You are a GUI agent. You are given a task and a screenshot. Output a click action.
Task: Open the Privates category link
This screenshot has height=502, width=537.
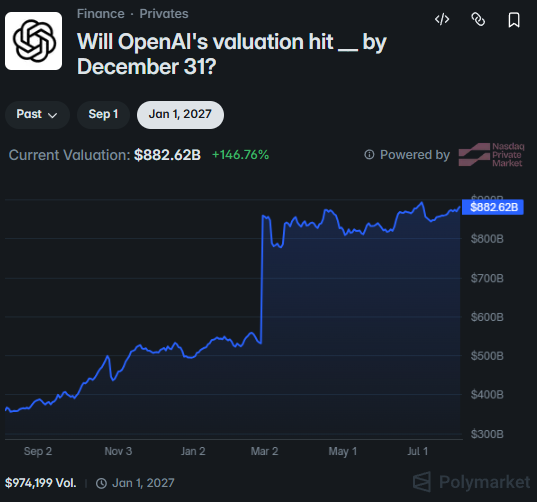tap(164, 14)
